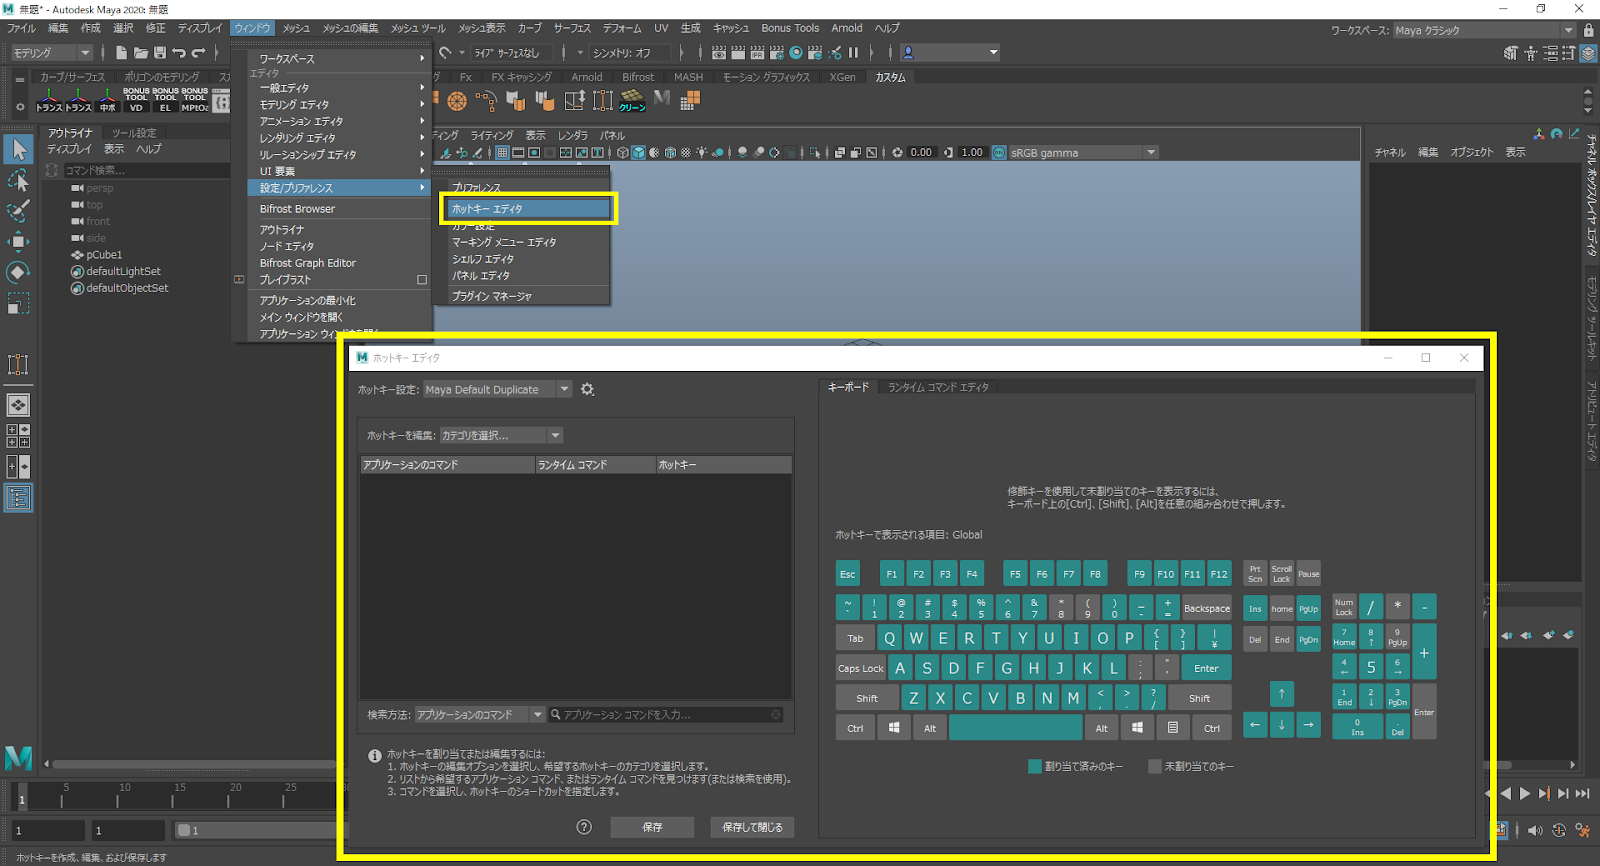Viewport: 1600px width, 866px height.
Task: Toggle the 割り当て済みのキー legend box
Action: (x=1035, y=766)
